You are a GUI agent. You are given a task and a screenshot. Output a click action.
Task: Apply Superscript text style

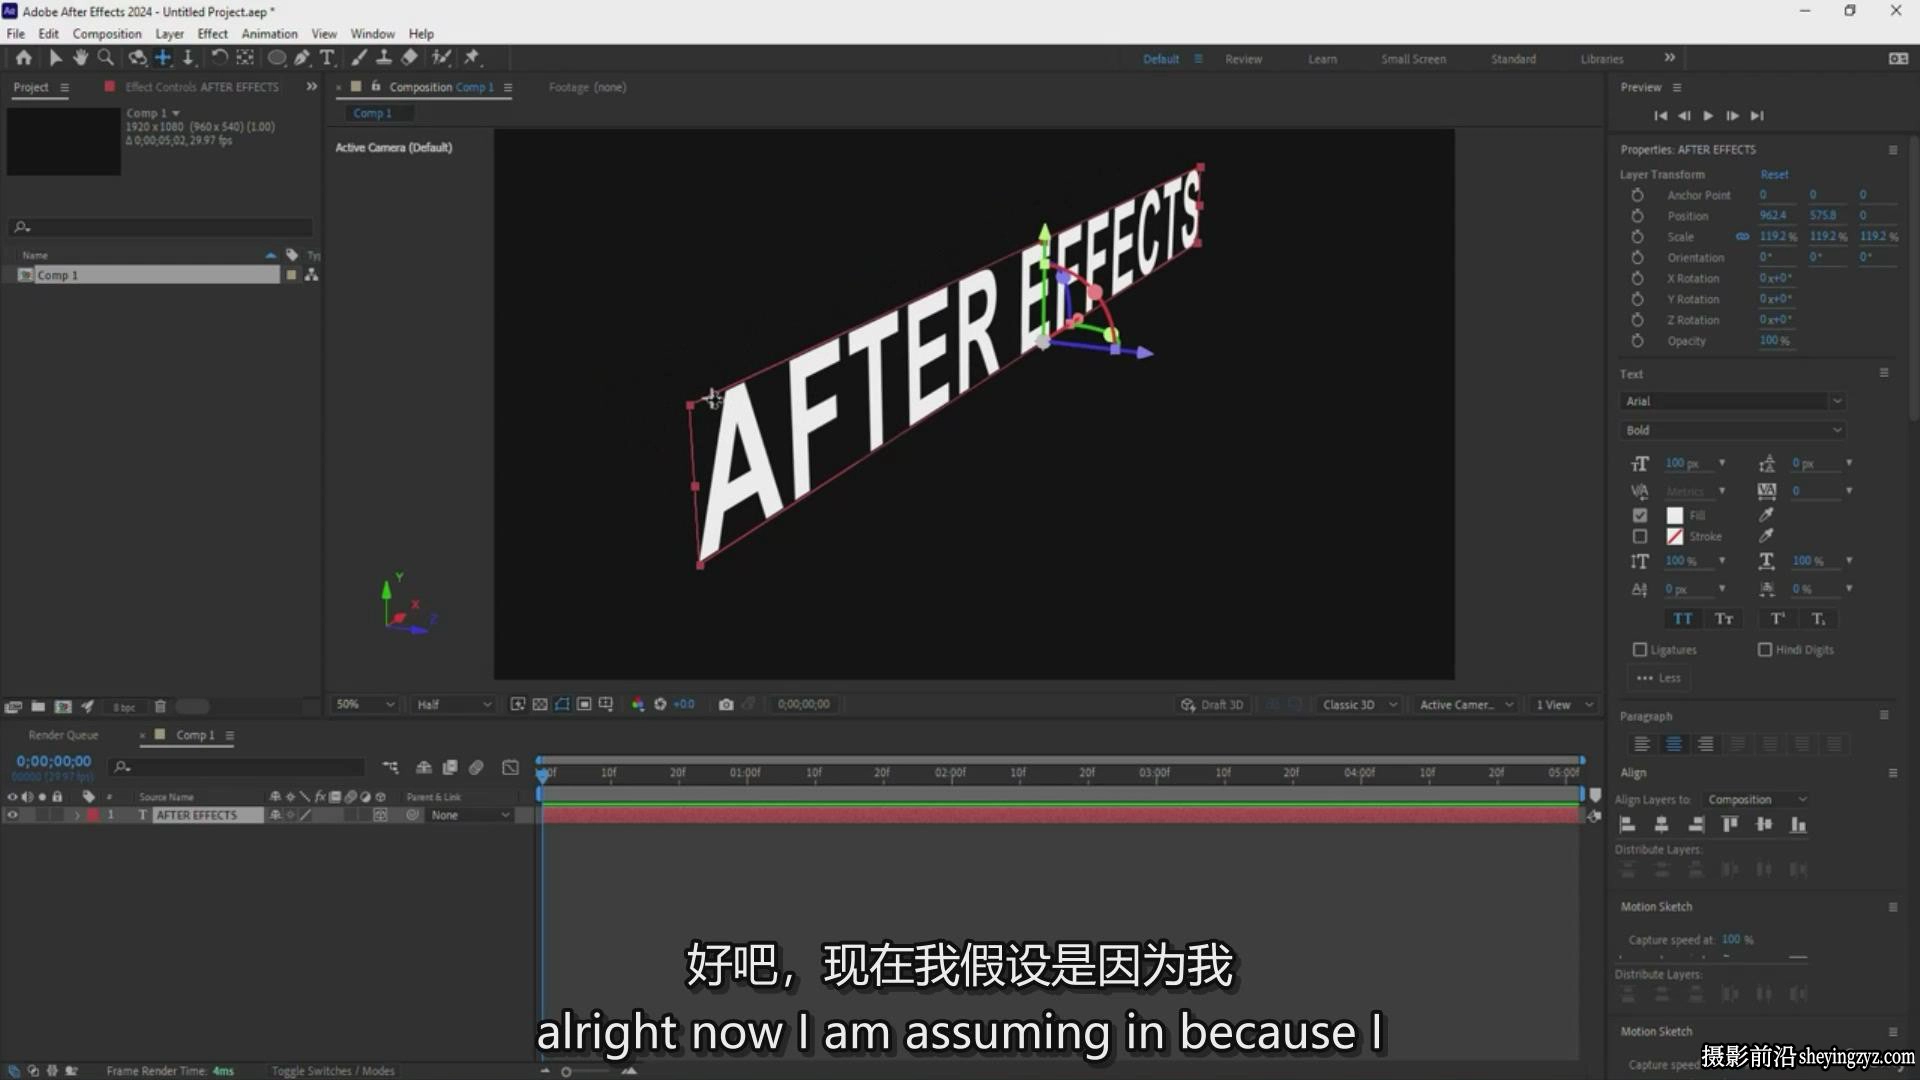(x=1778, y=619)
